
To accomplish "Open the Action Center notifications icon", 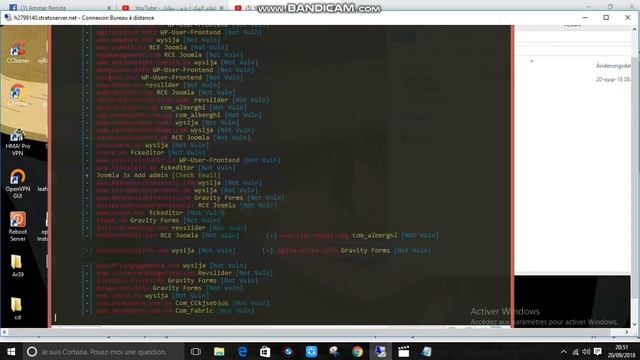I will 598,351.
